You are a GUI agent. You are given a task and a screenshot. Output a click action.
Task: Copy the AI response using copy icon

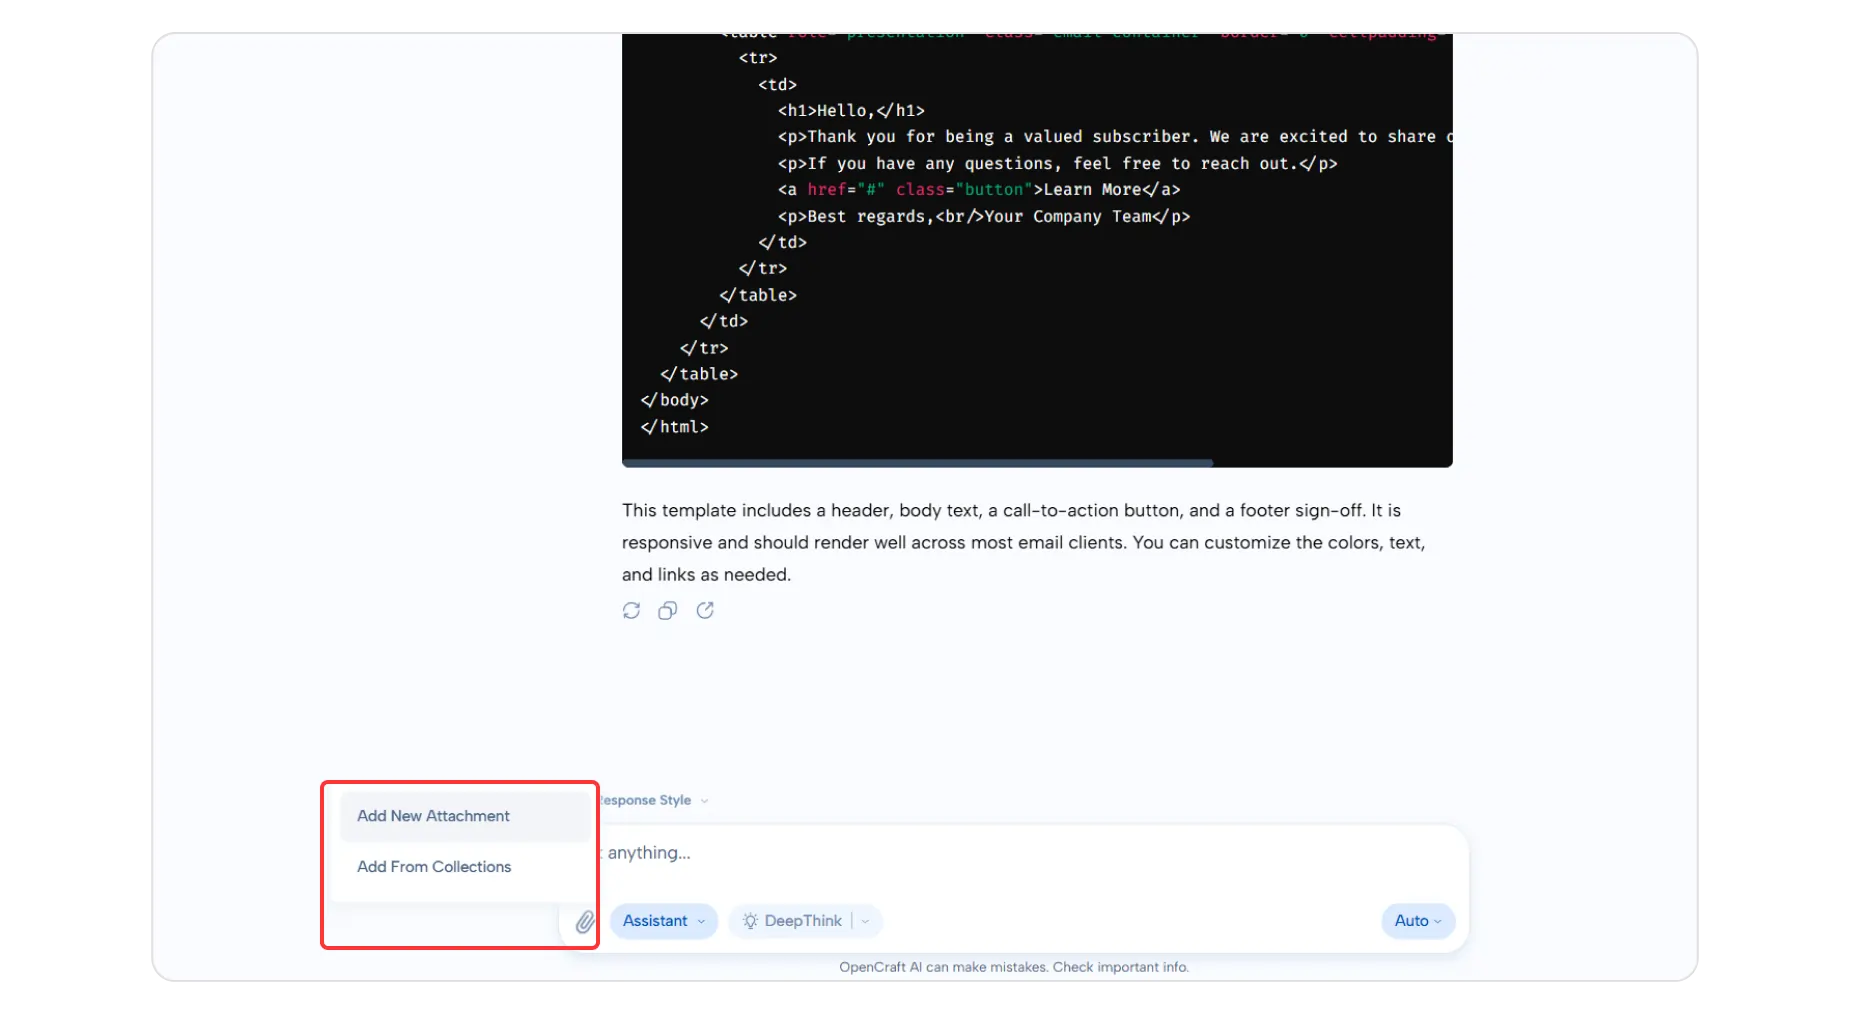click(x=667, y=610)
